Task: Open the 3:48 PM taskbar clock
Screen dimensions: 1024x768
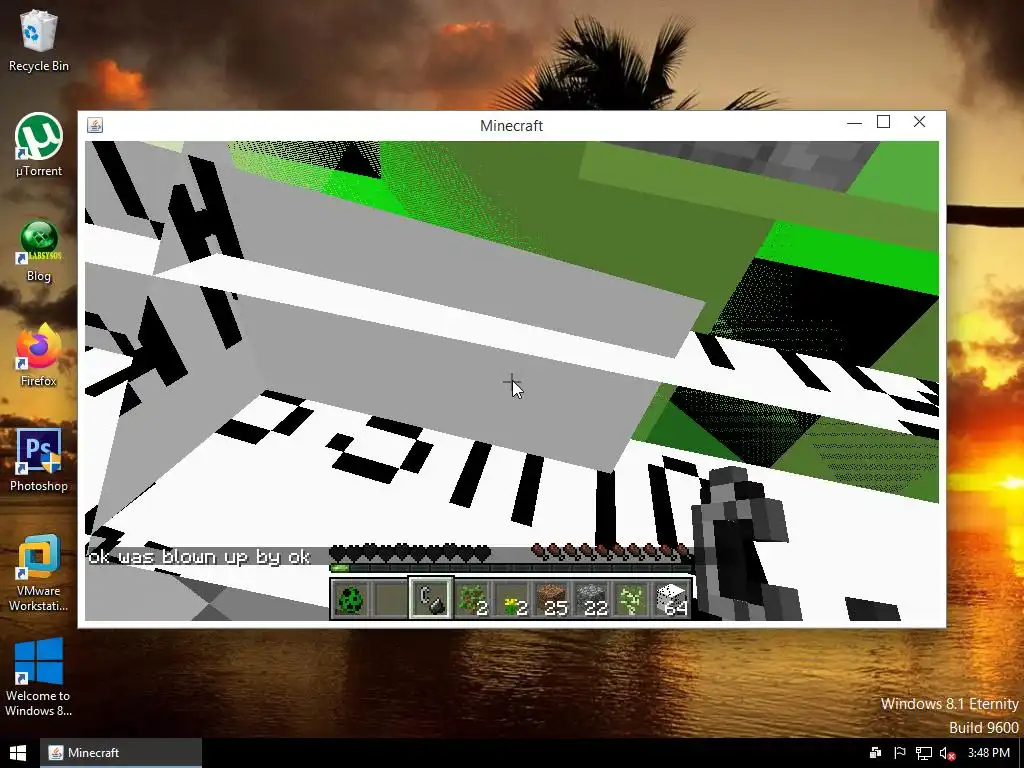Action: click(989, 753)
